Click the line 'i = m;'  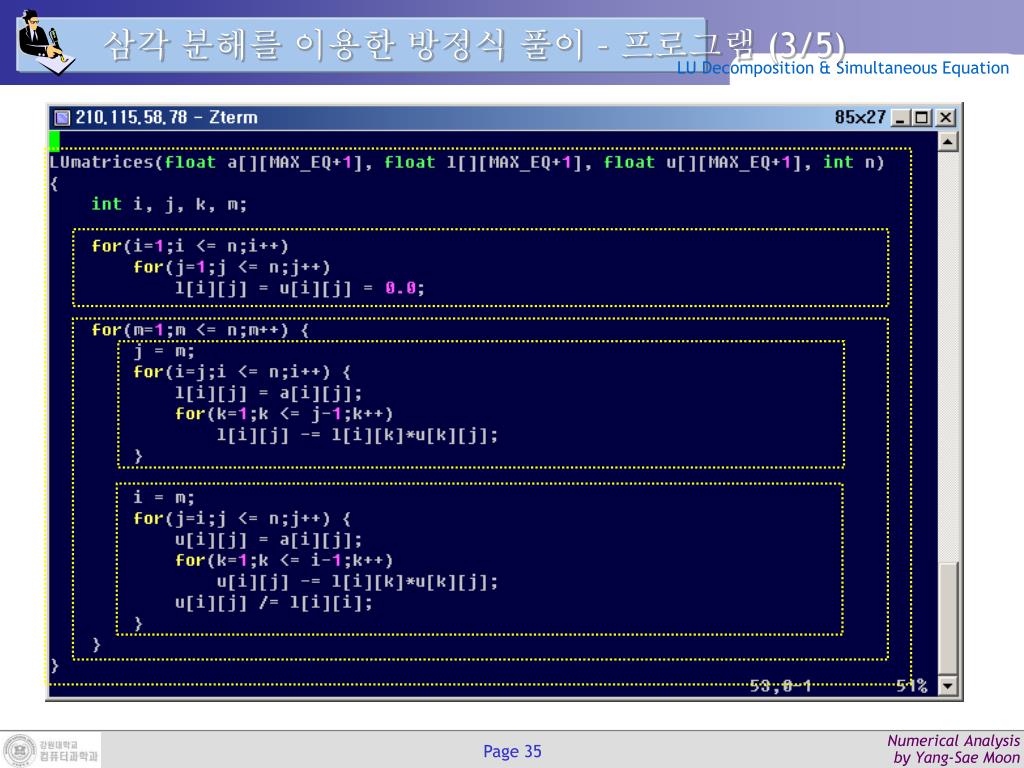[x=164, y=498]
